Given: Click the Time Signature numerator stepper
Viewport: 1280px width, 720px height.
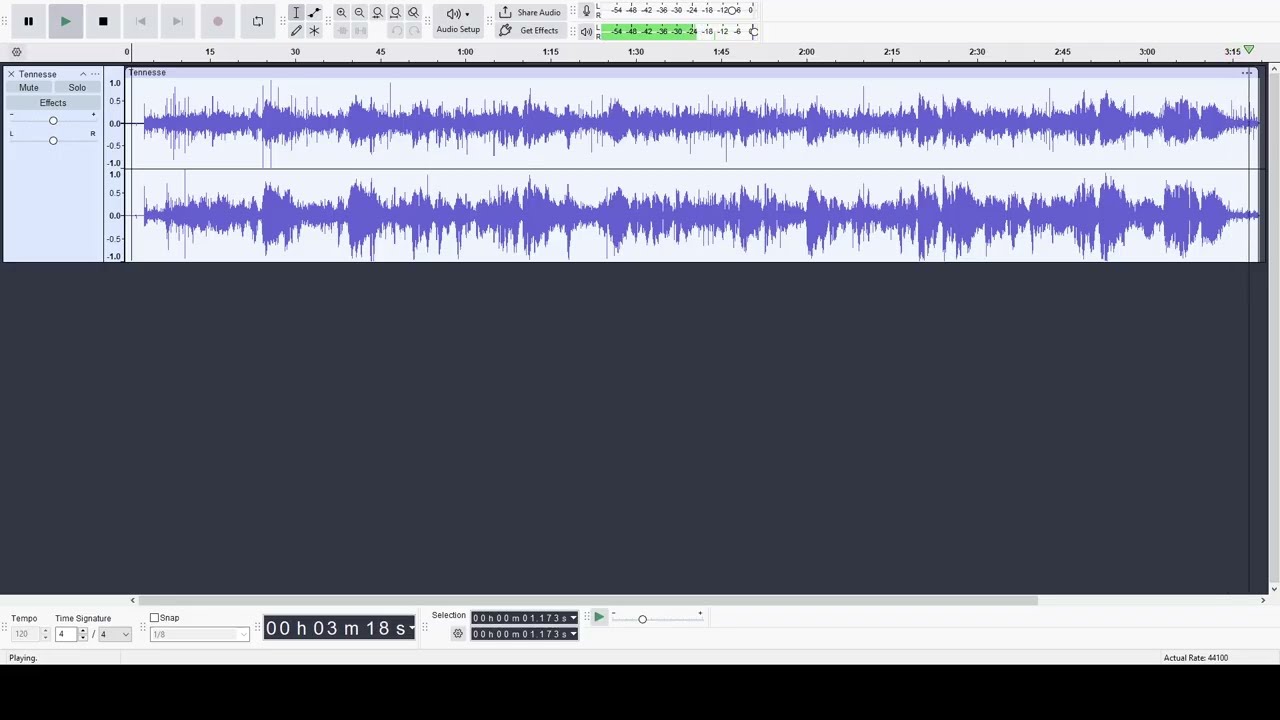Looking at the screenshot, I should (83, 634).
